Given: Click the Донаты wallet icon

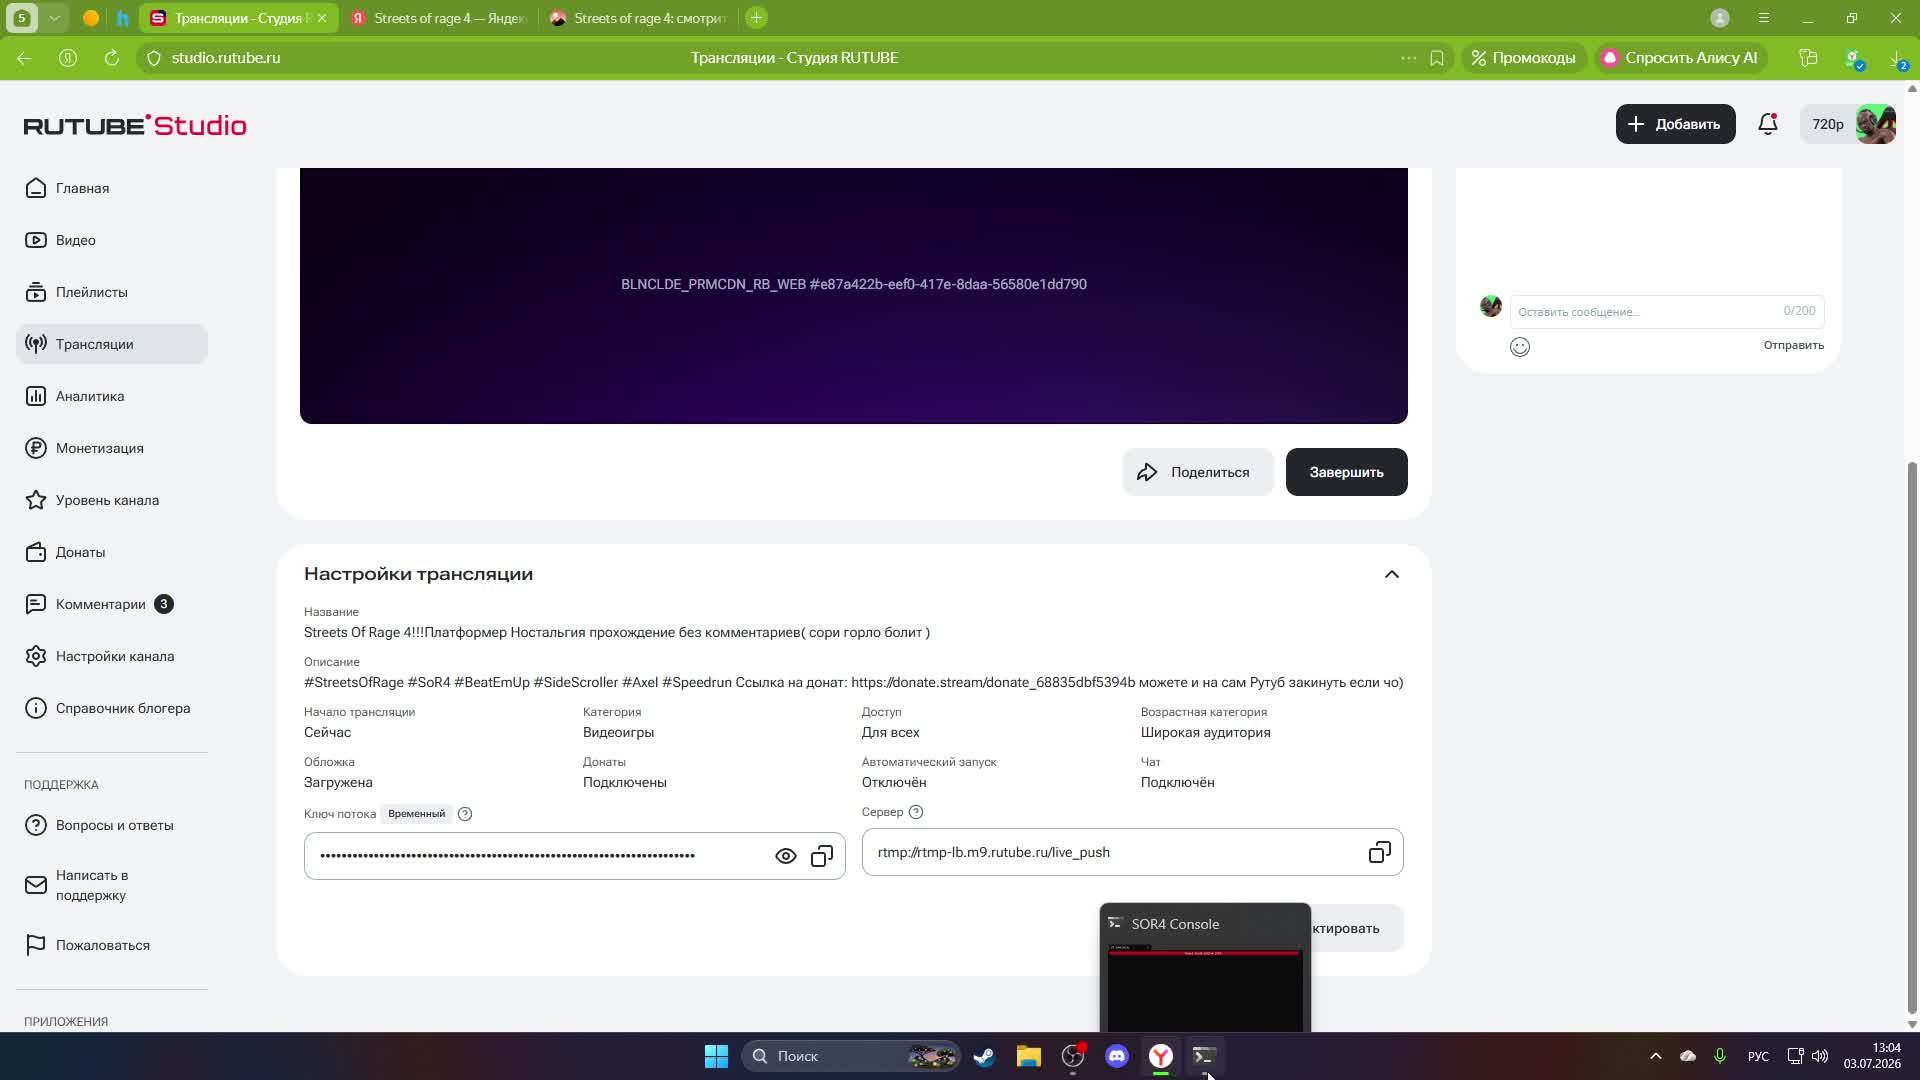Looking at the screenshot, I should pos(36,552).
